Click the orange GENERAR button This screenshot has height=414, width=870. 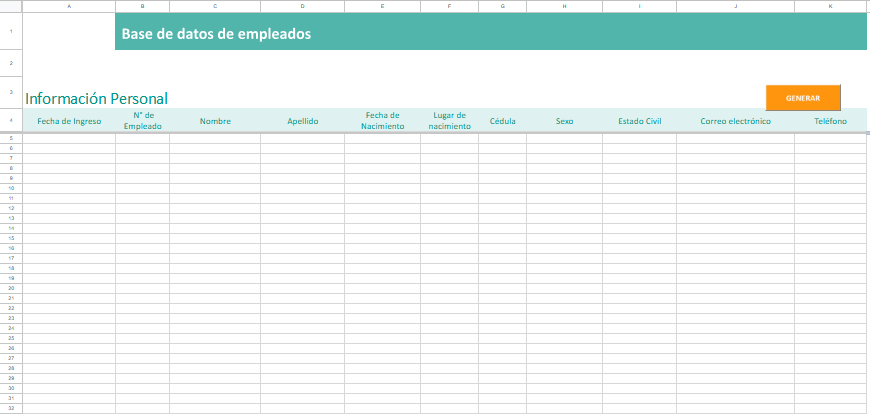point(803,98)
